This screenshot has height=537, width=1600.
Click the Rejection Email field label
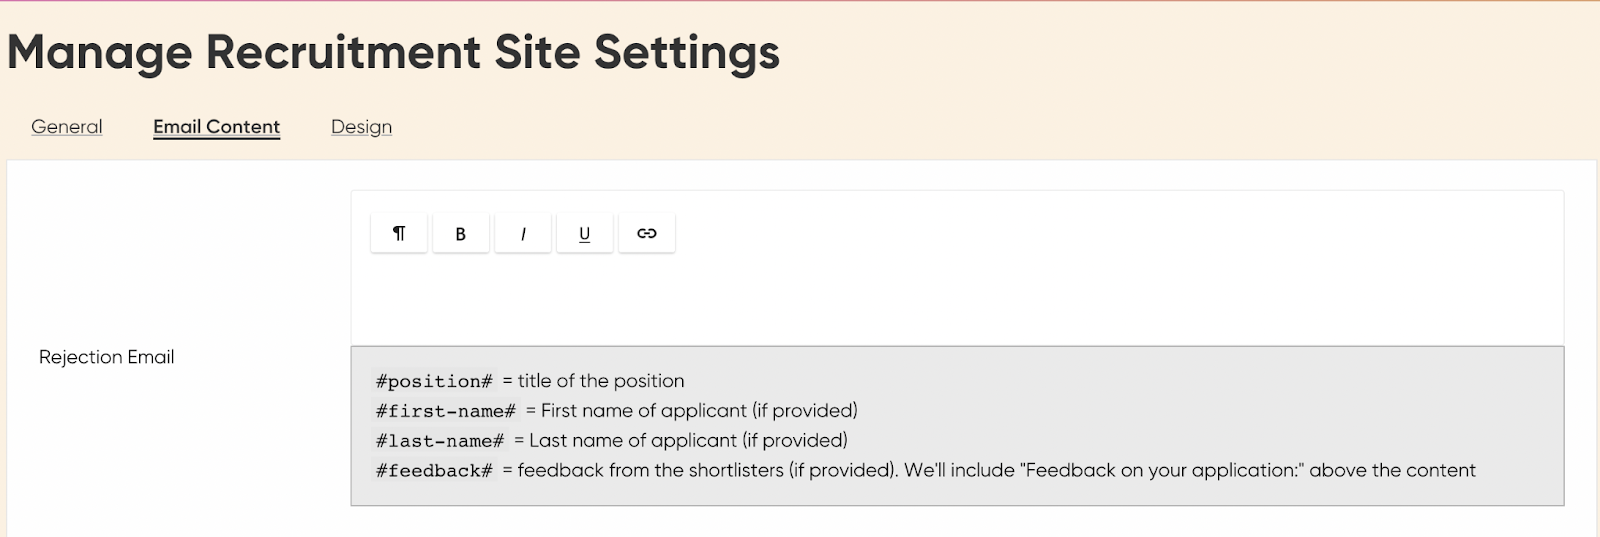click(106, 357)
